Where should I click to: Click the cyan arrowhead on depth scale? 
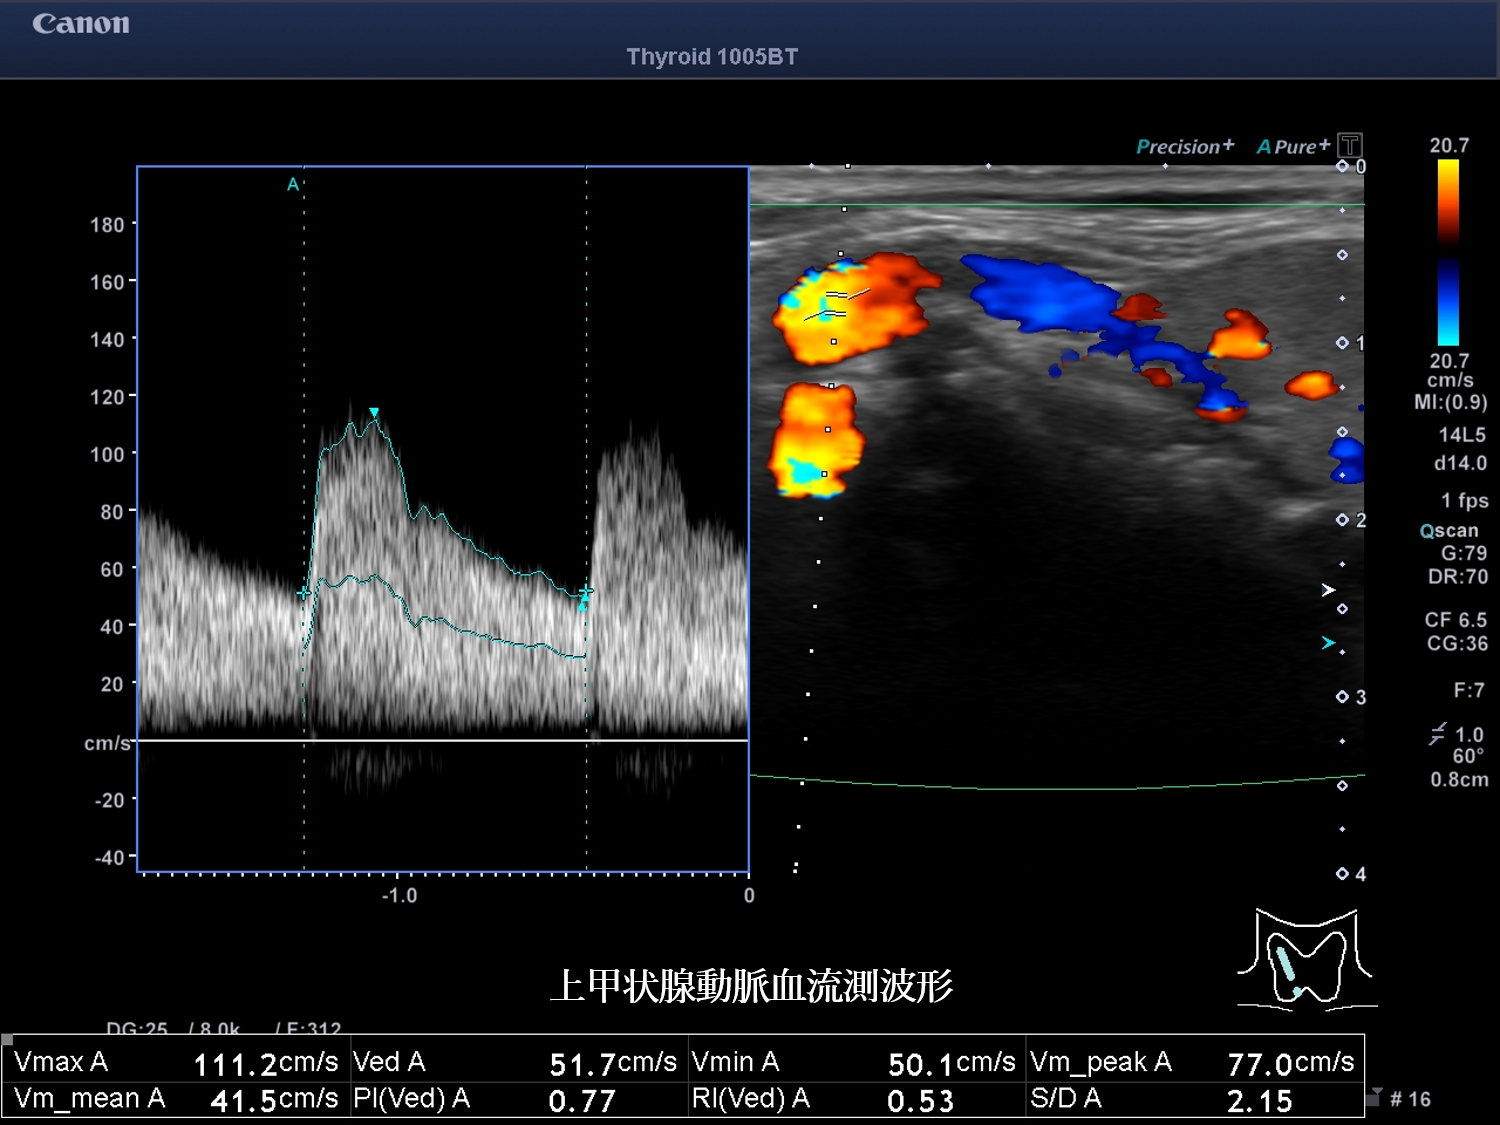tap(1328, 643)
